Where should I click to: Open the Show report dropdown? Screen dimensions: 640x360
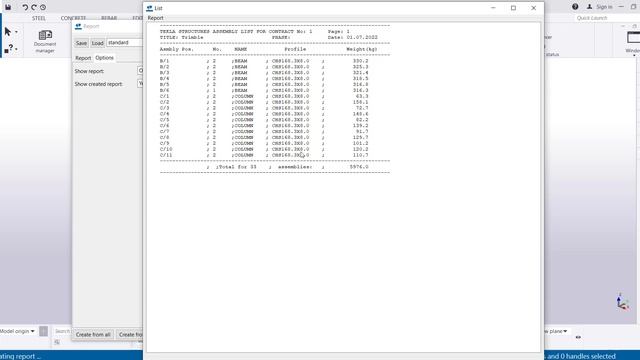140,71
